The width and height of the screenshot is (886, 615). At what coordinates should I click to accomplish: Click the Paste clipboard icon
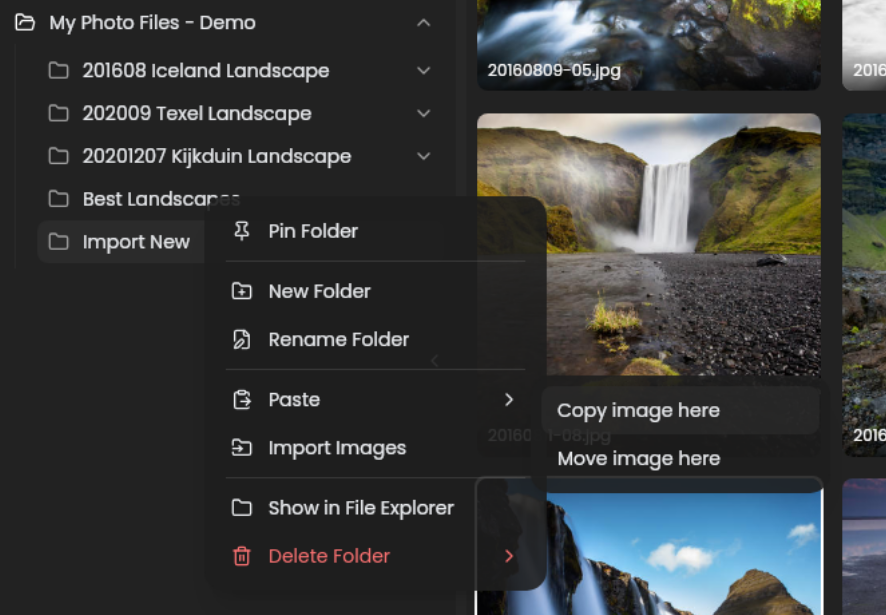pos(241,400)
